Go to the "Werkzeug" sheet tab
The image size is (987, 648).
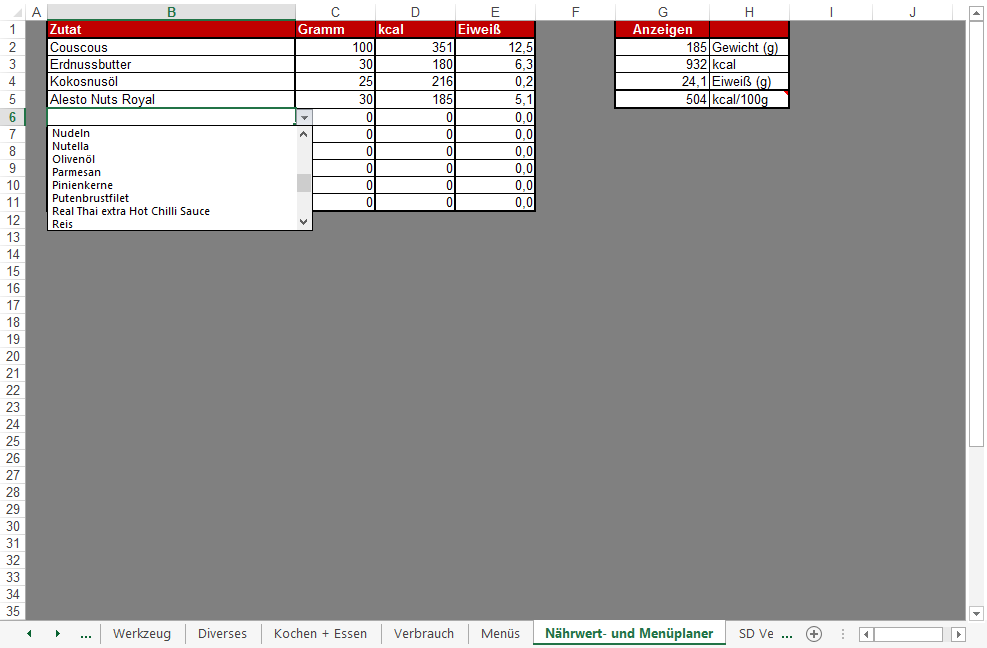tap(142, 634)
